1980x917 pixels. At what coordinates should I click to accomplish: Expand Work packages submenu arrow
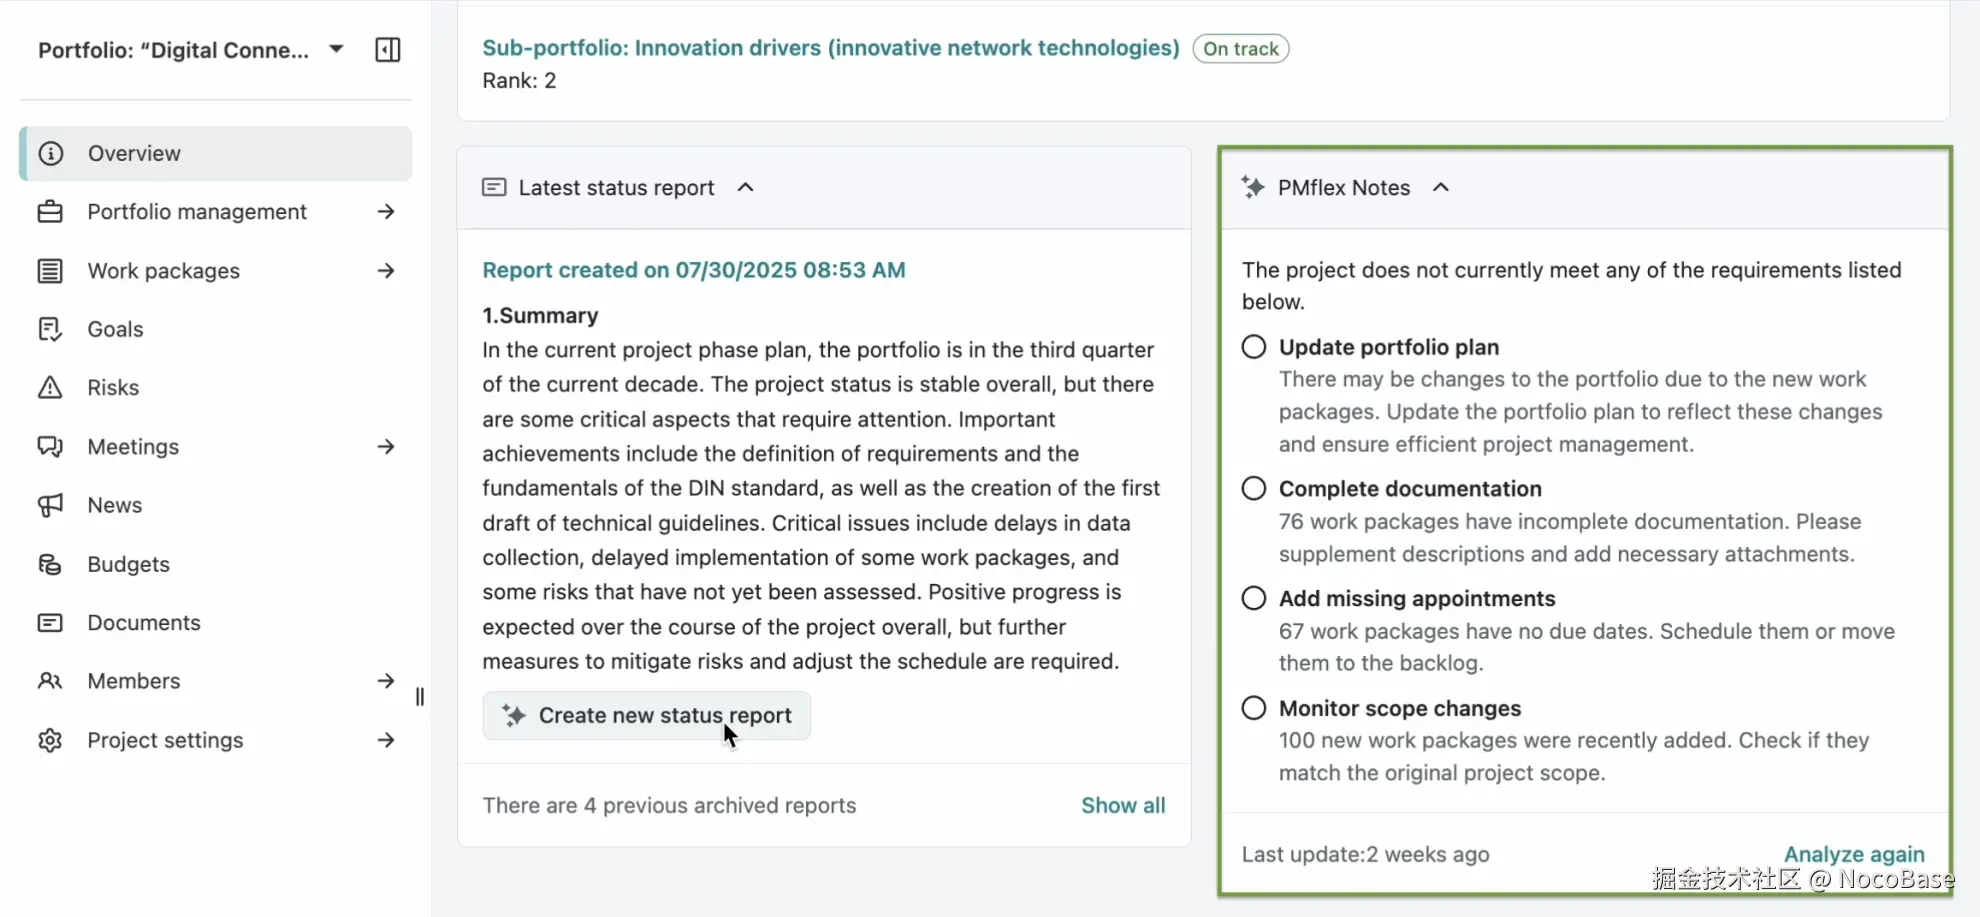point(386,271)
